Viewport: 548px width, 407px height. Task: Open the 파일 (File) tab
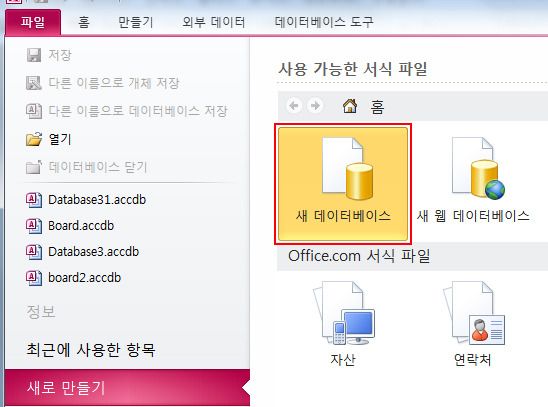pos(33,22)
